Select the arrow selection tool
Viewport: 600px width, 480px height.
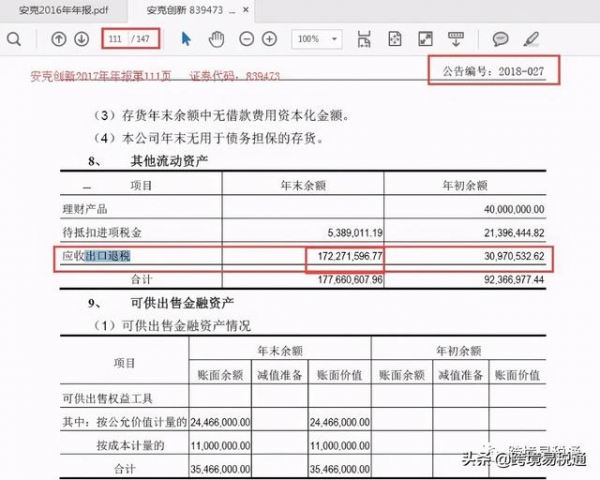pos(186,39)
